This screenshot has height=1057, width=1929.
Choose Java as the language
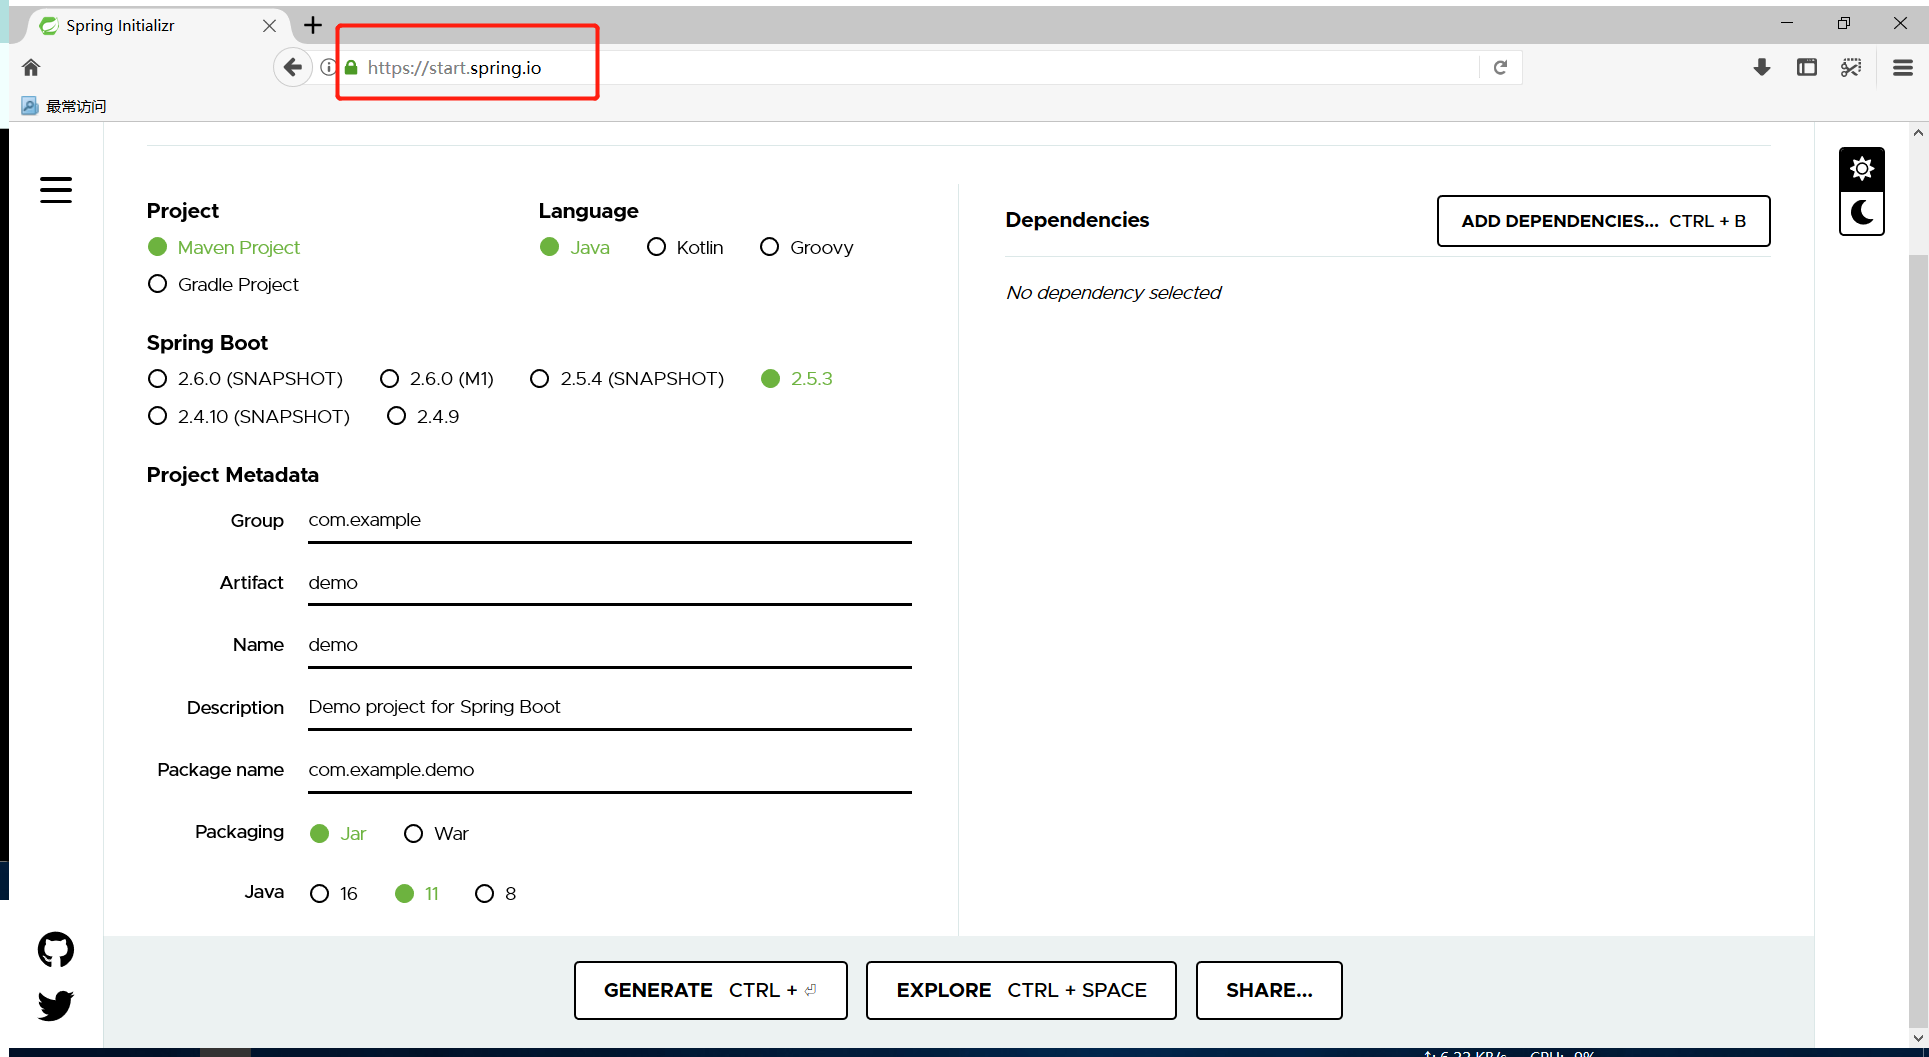pyautogui.click(x=574, y=247)
